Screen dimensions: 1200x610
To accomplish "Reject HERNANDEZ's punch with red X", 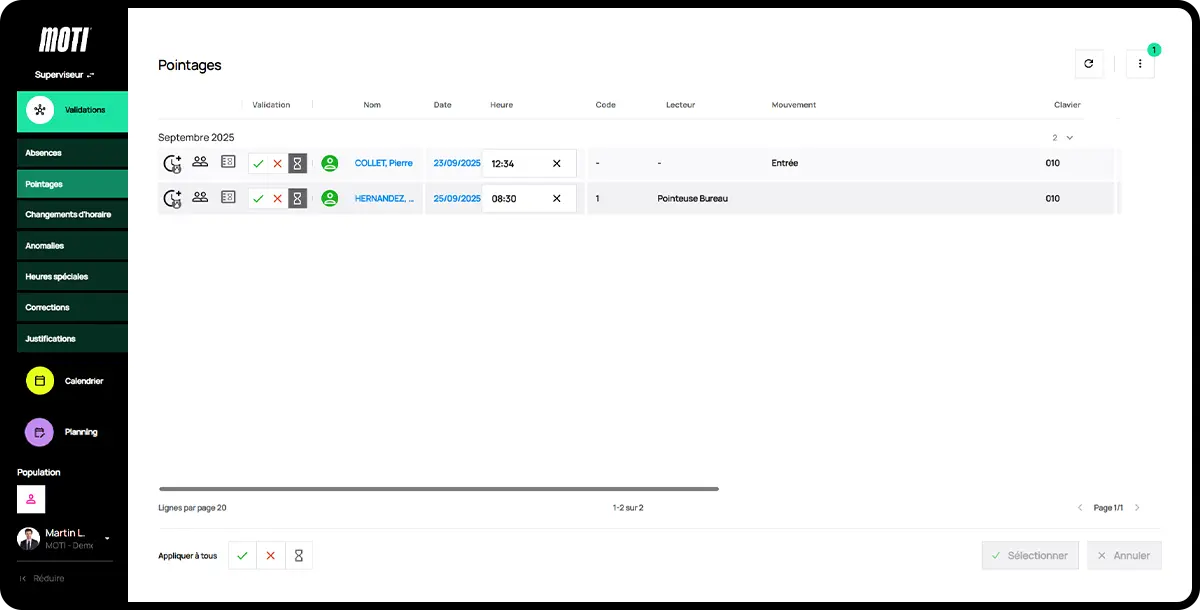I will pyautogui.click(x=277, y=198).
